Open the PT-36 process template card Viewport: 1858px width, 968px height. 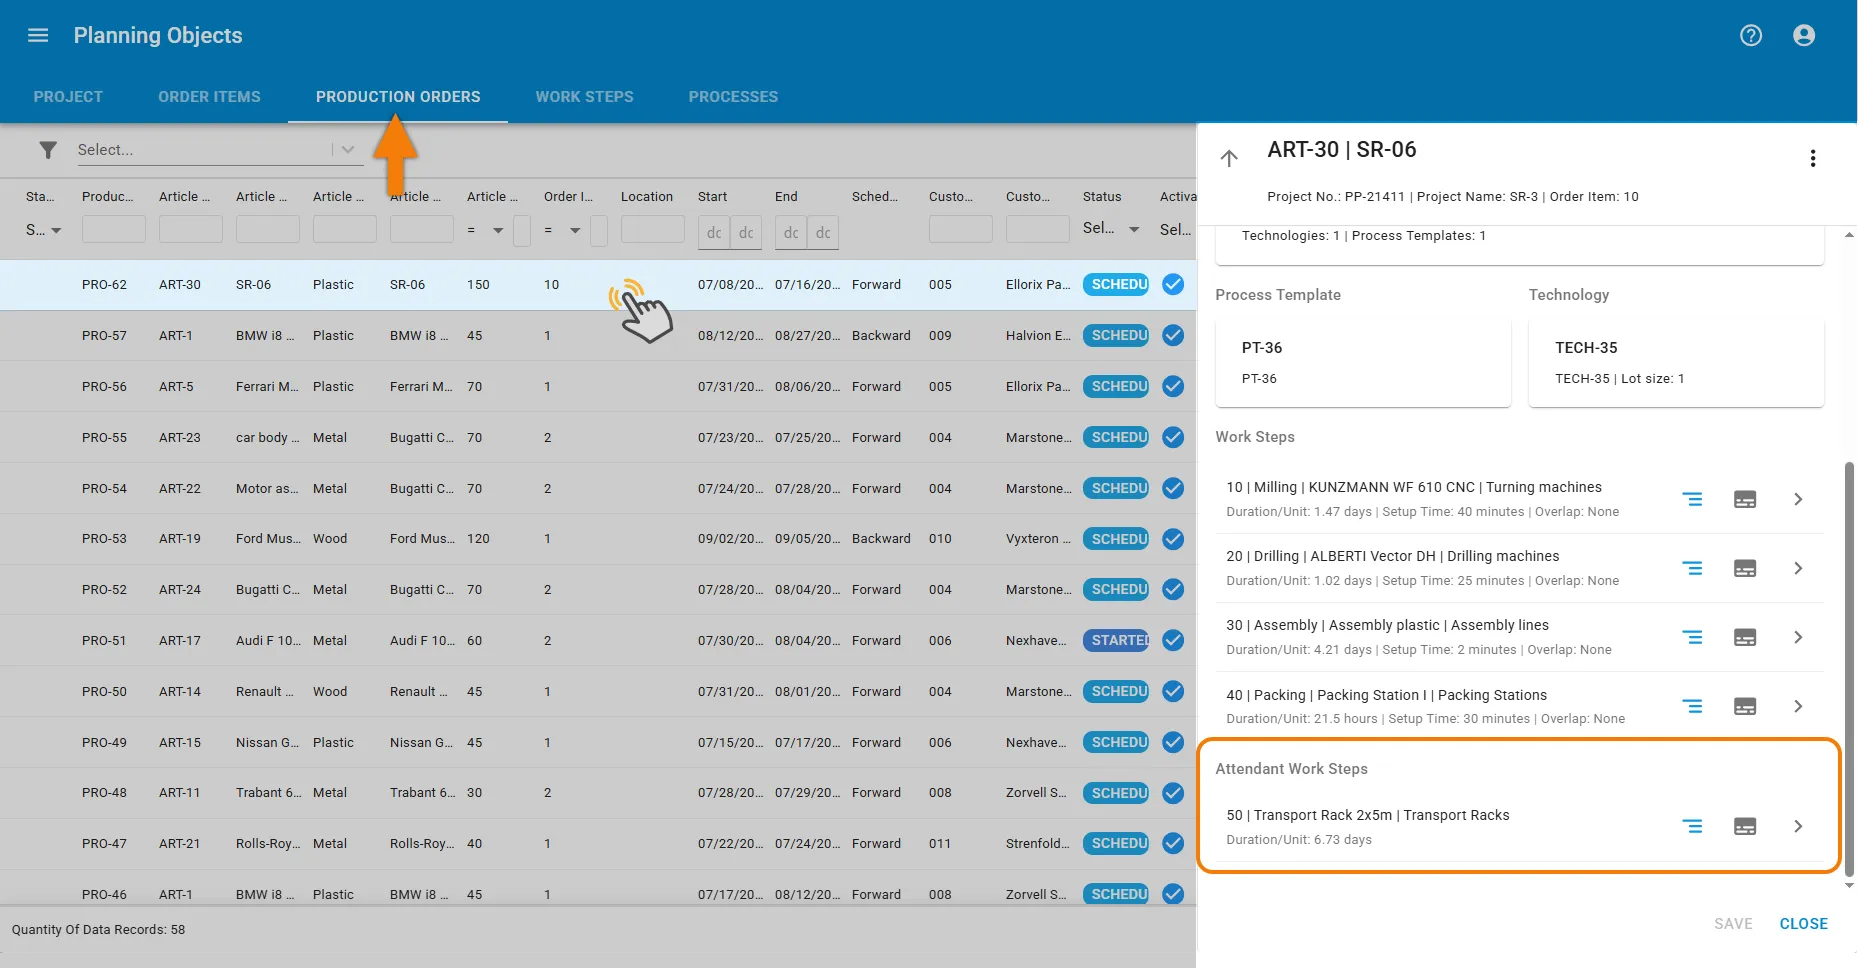tap(1363, 363)
